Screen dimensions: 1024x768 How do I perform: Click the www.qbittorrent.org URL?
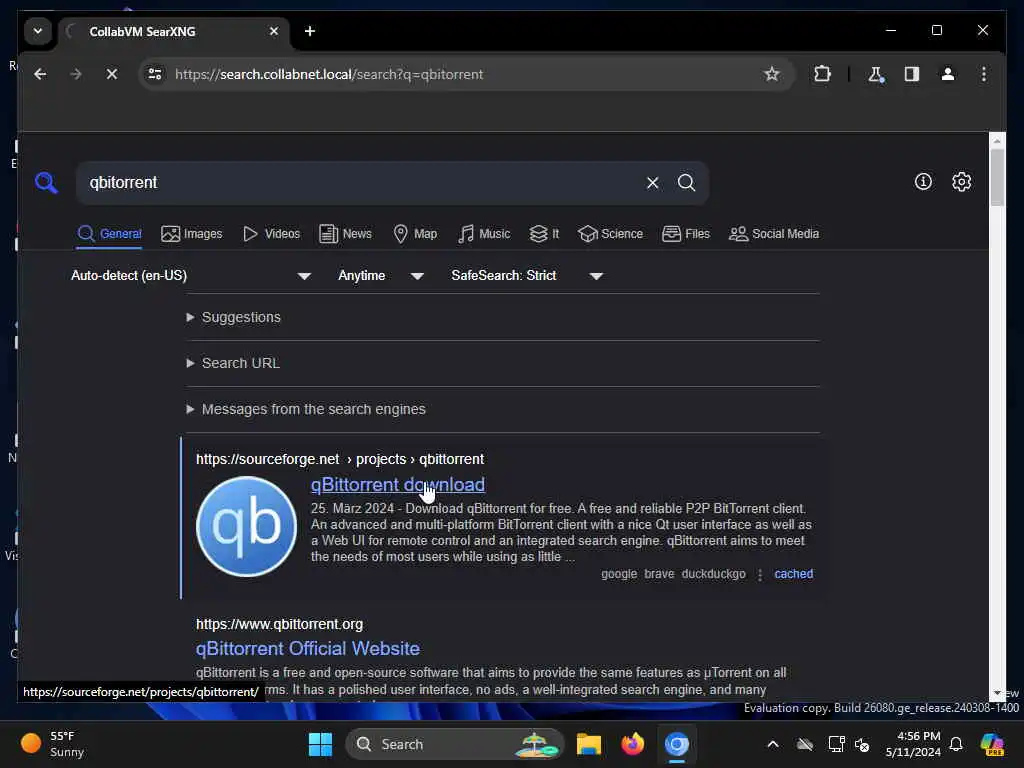(280, 624)
